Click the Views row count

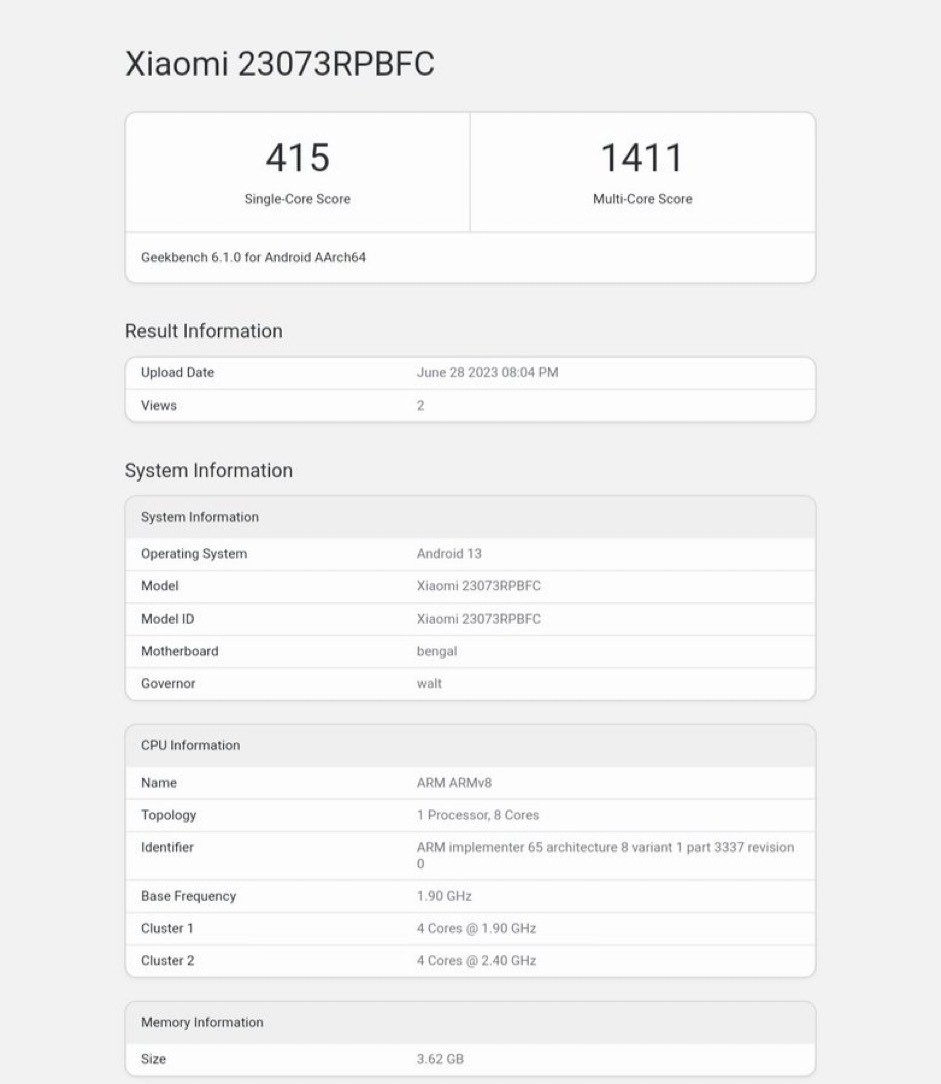[x=421, y=406]
